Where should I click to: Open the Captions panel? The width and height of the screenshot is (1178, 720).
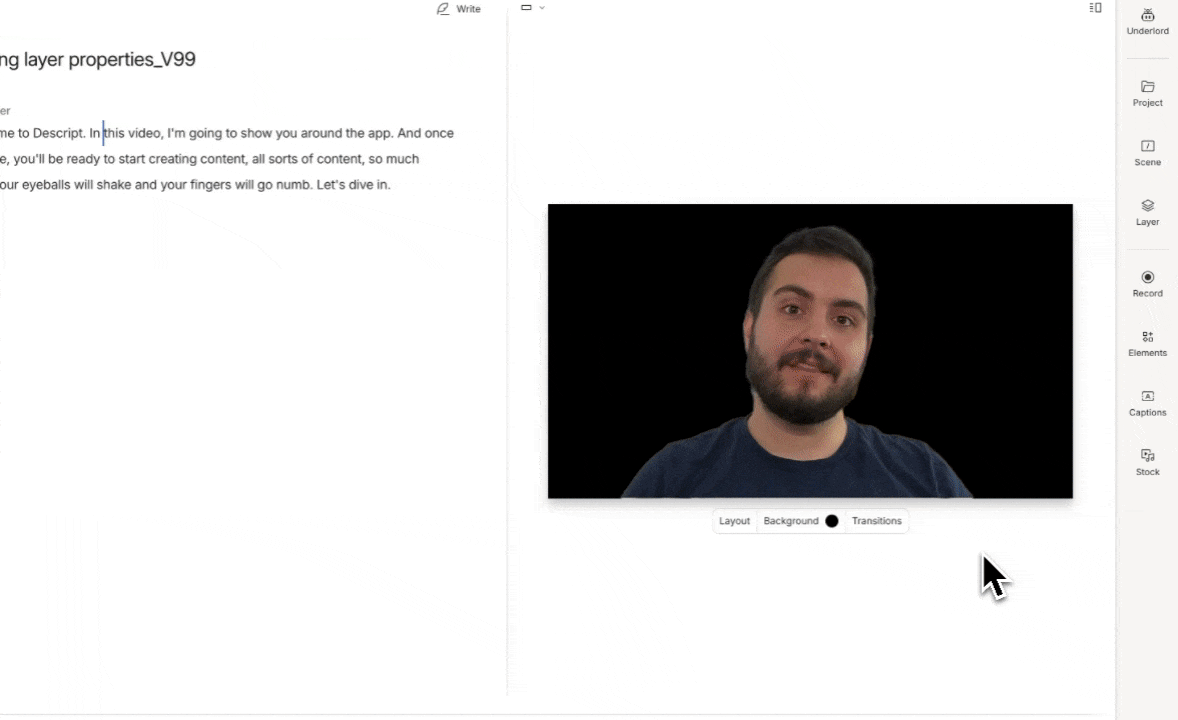click(x=1147, y=402)
